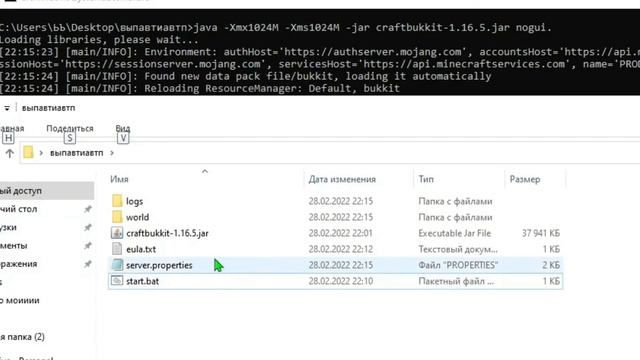Expand breadcrumb chevron after выпавтиавтп
Viewport: 640px width, 360px height.
pos(112,153)
